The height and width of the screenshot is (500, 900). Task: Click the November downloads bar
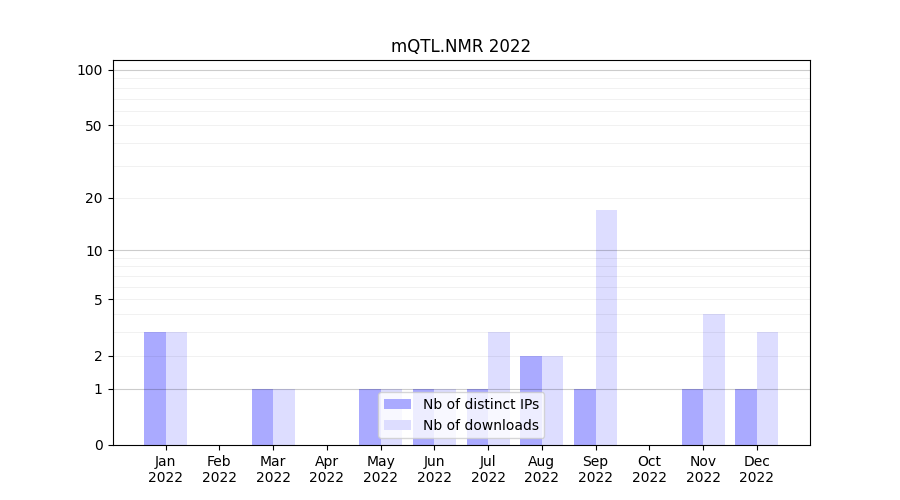pyautogui.click(x=713, y=379)
